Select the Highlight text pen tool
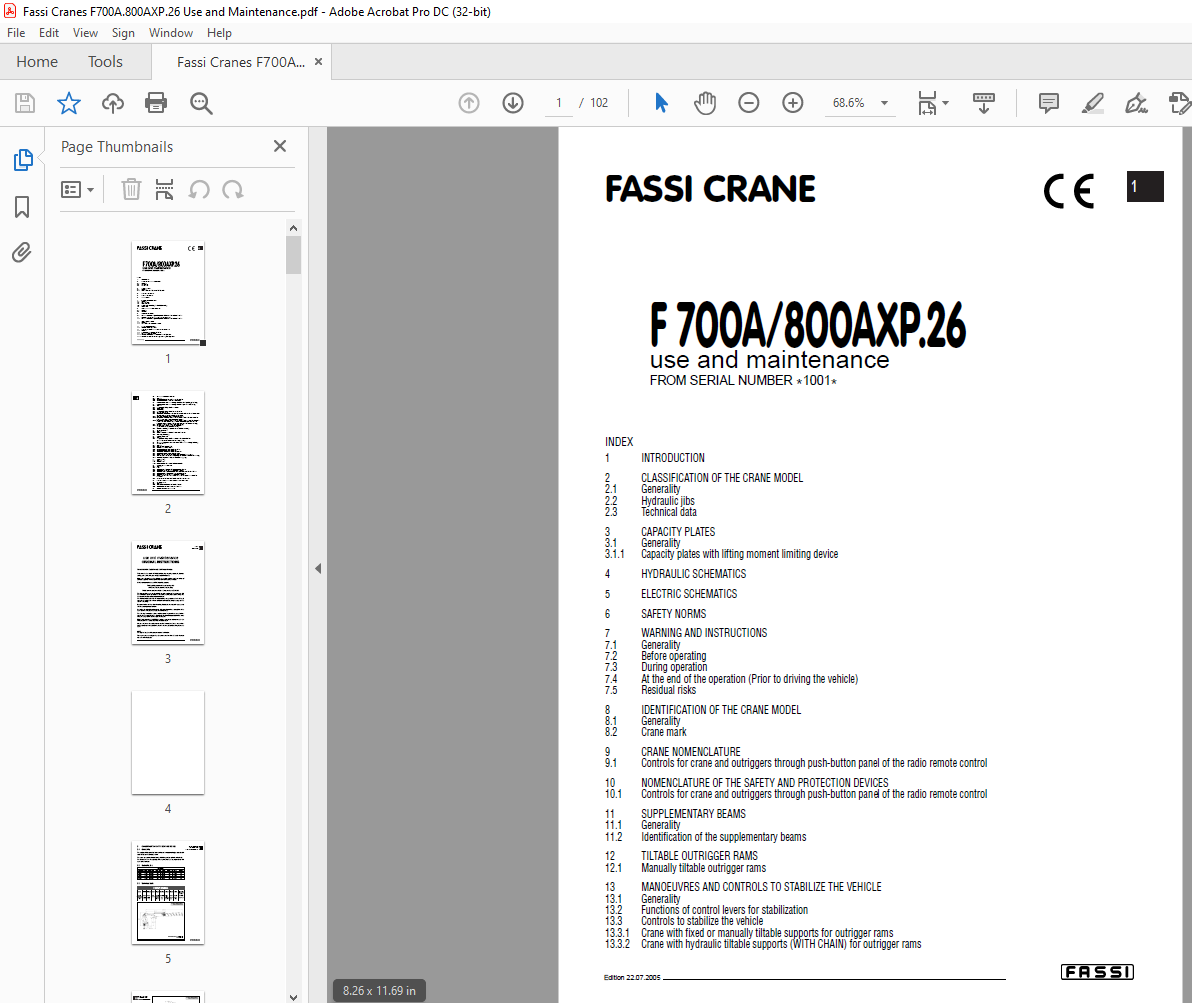The width and height of the screenshot is (1192, 1003). tap(1092, 103)
